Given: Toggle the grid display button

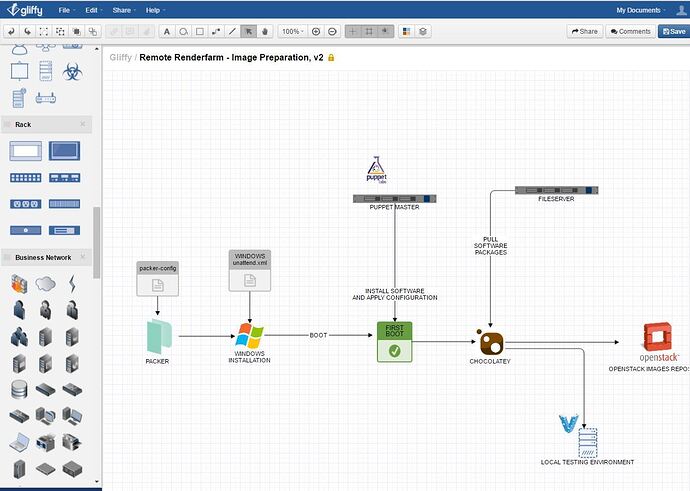Looking at the screenshot, I should [370, 31].
